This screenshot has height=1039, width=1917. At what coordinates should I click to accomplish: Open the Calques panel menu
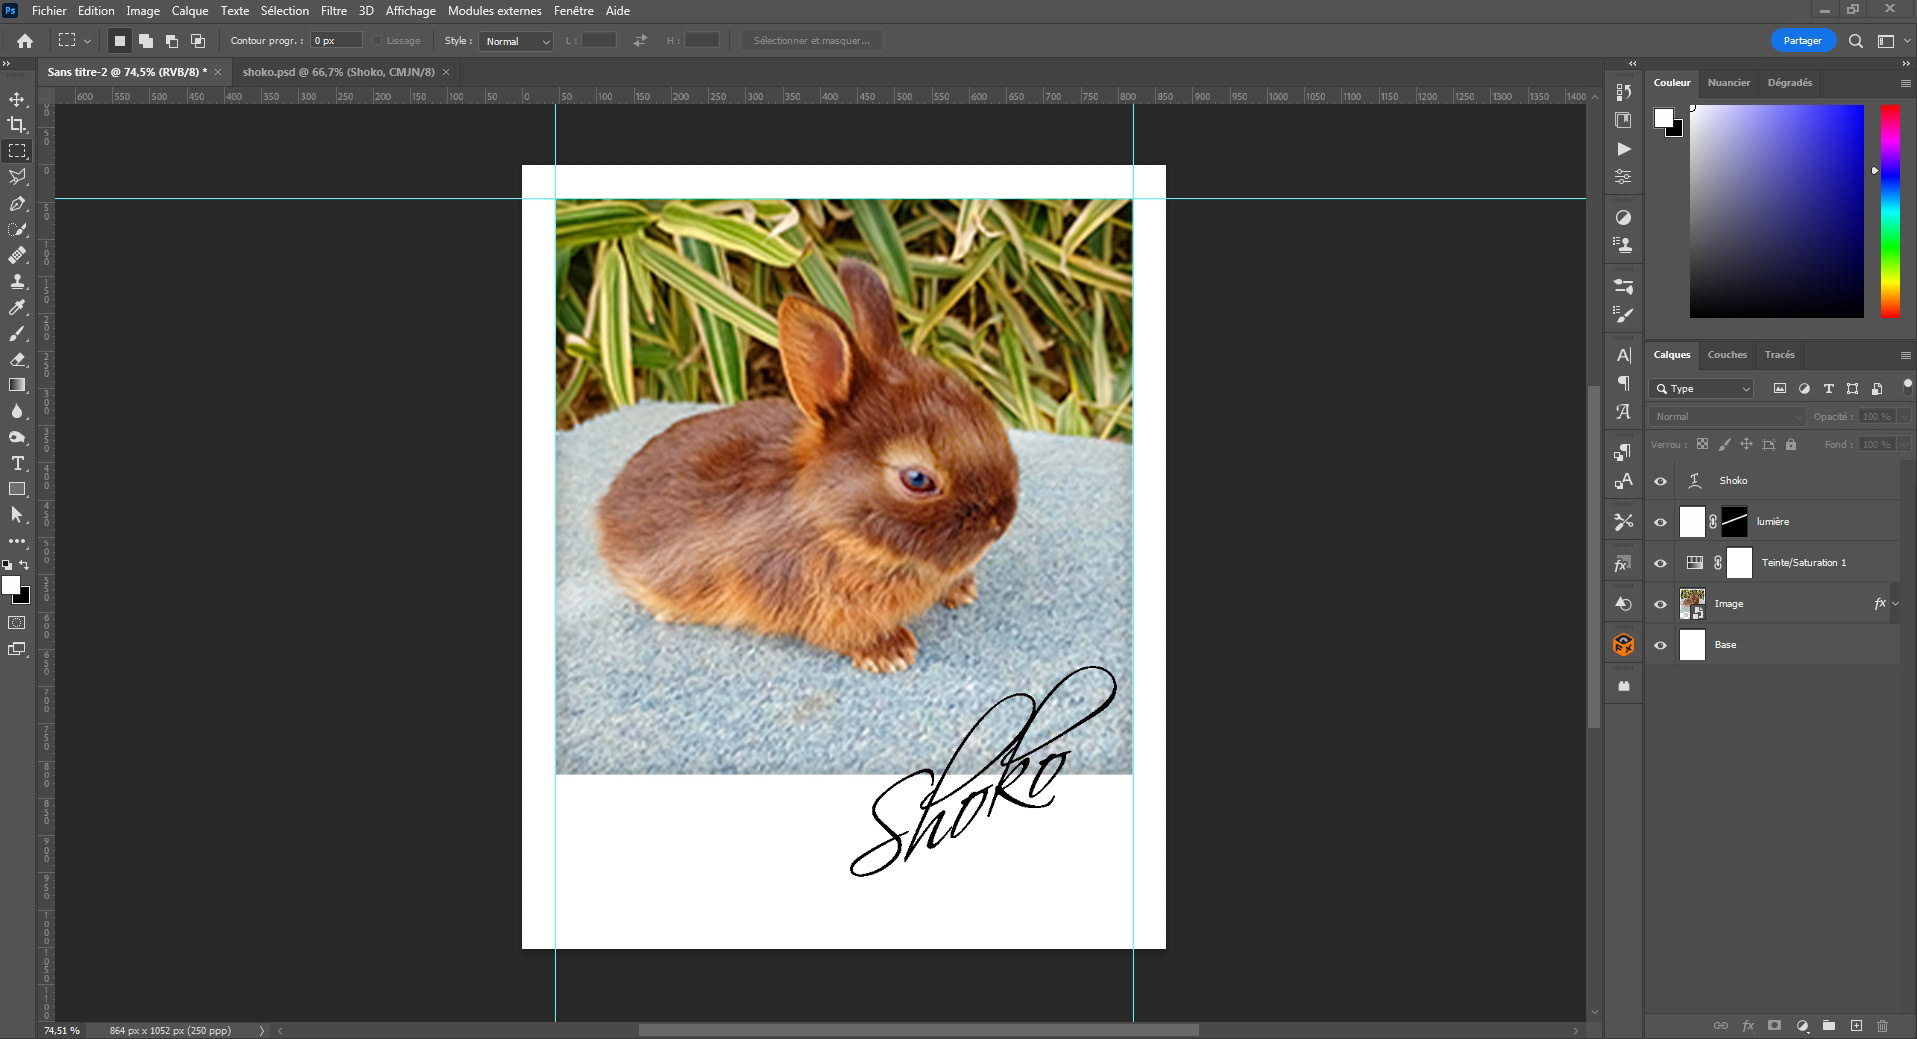pos(1905,355)
